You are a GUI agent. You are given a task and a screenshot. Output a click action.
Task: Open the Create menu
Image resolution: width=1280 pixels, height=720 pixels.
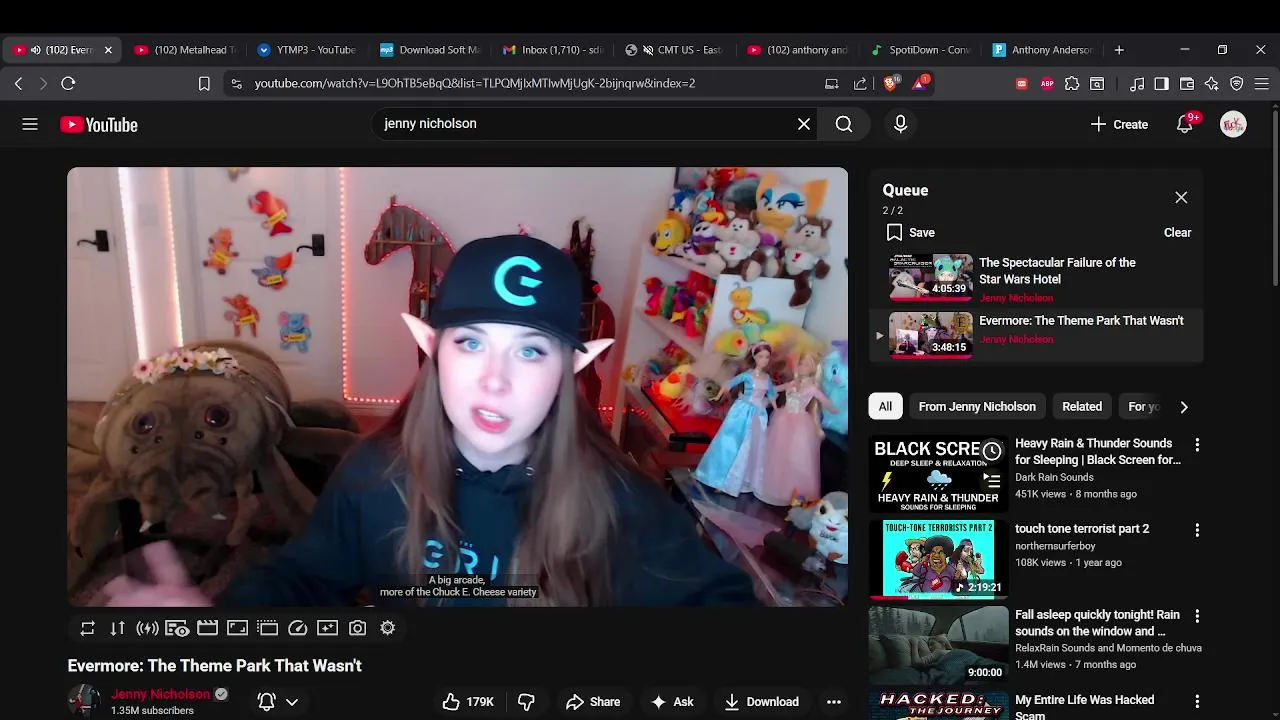(x=1120, y=124)
